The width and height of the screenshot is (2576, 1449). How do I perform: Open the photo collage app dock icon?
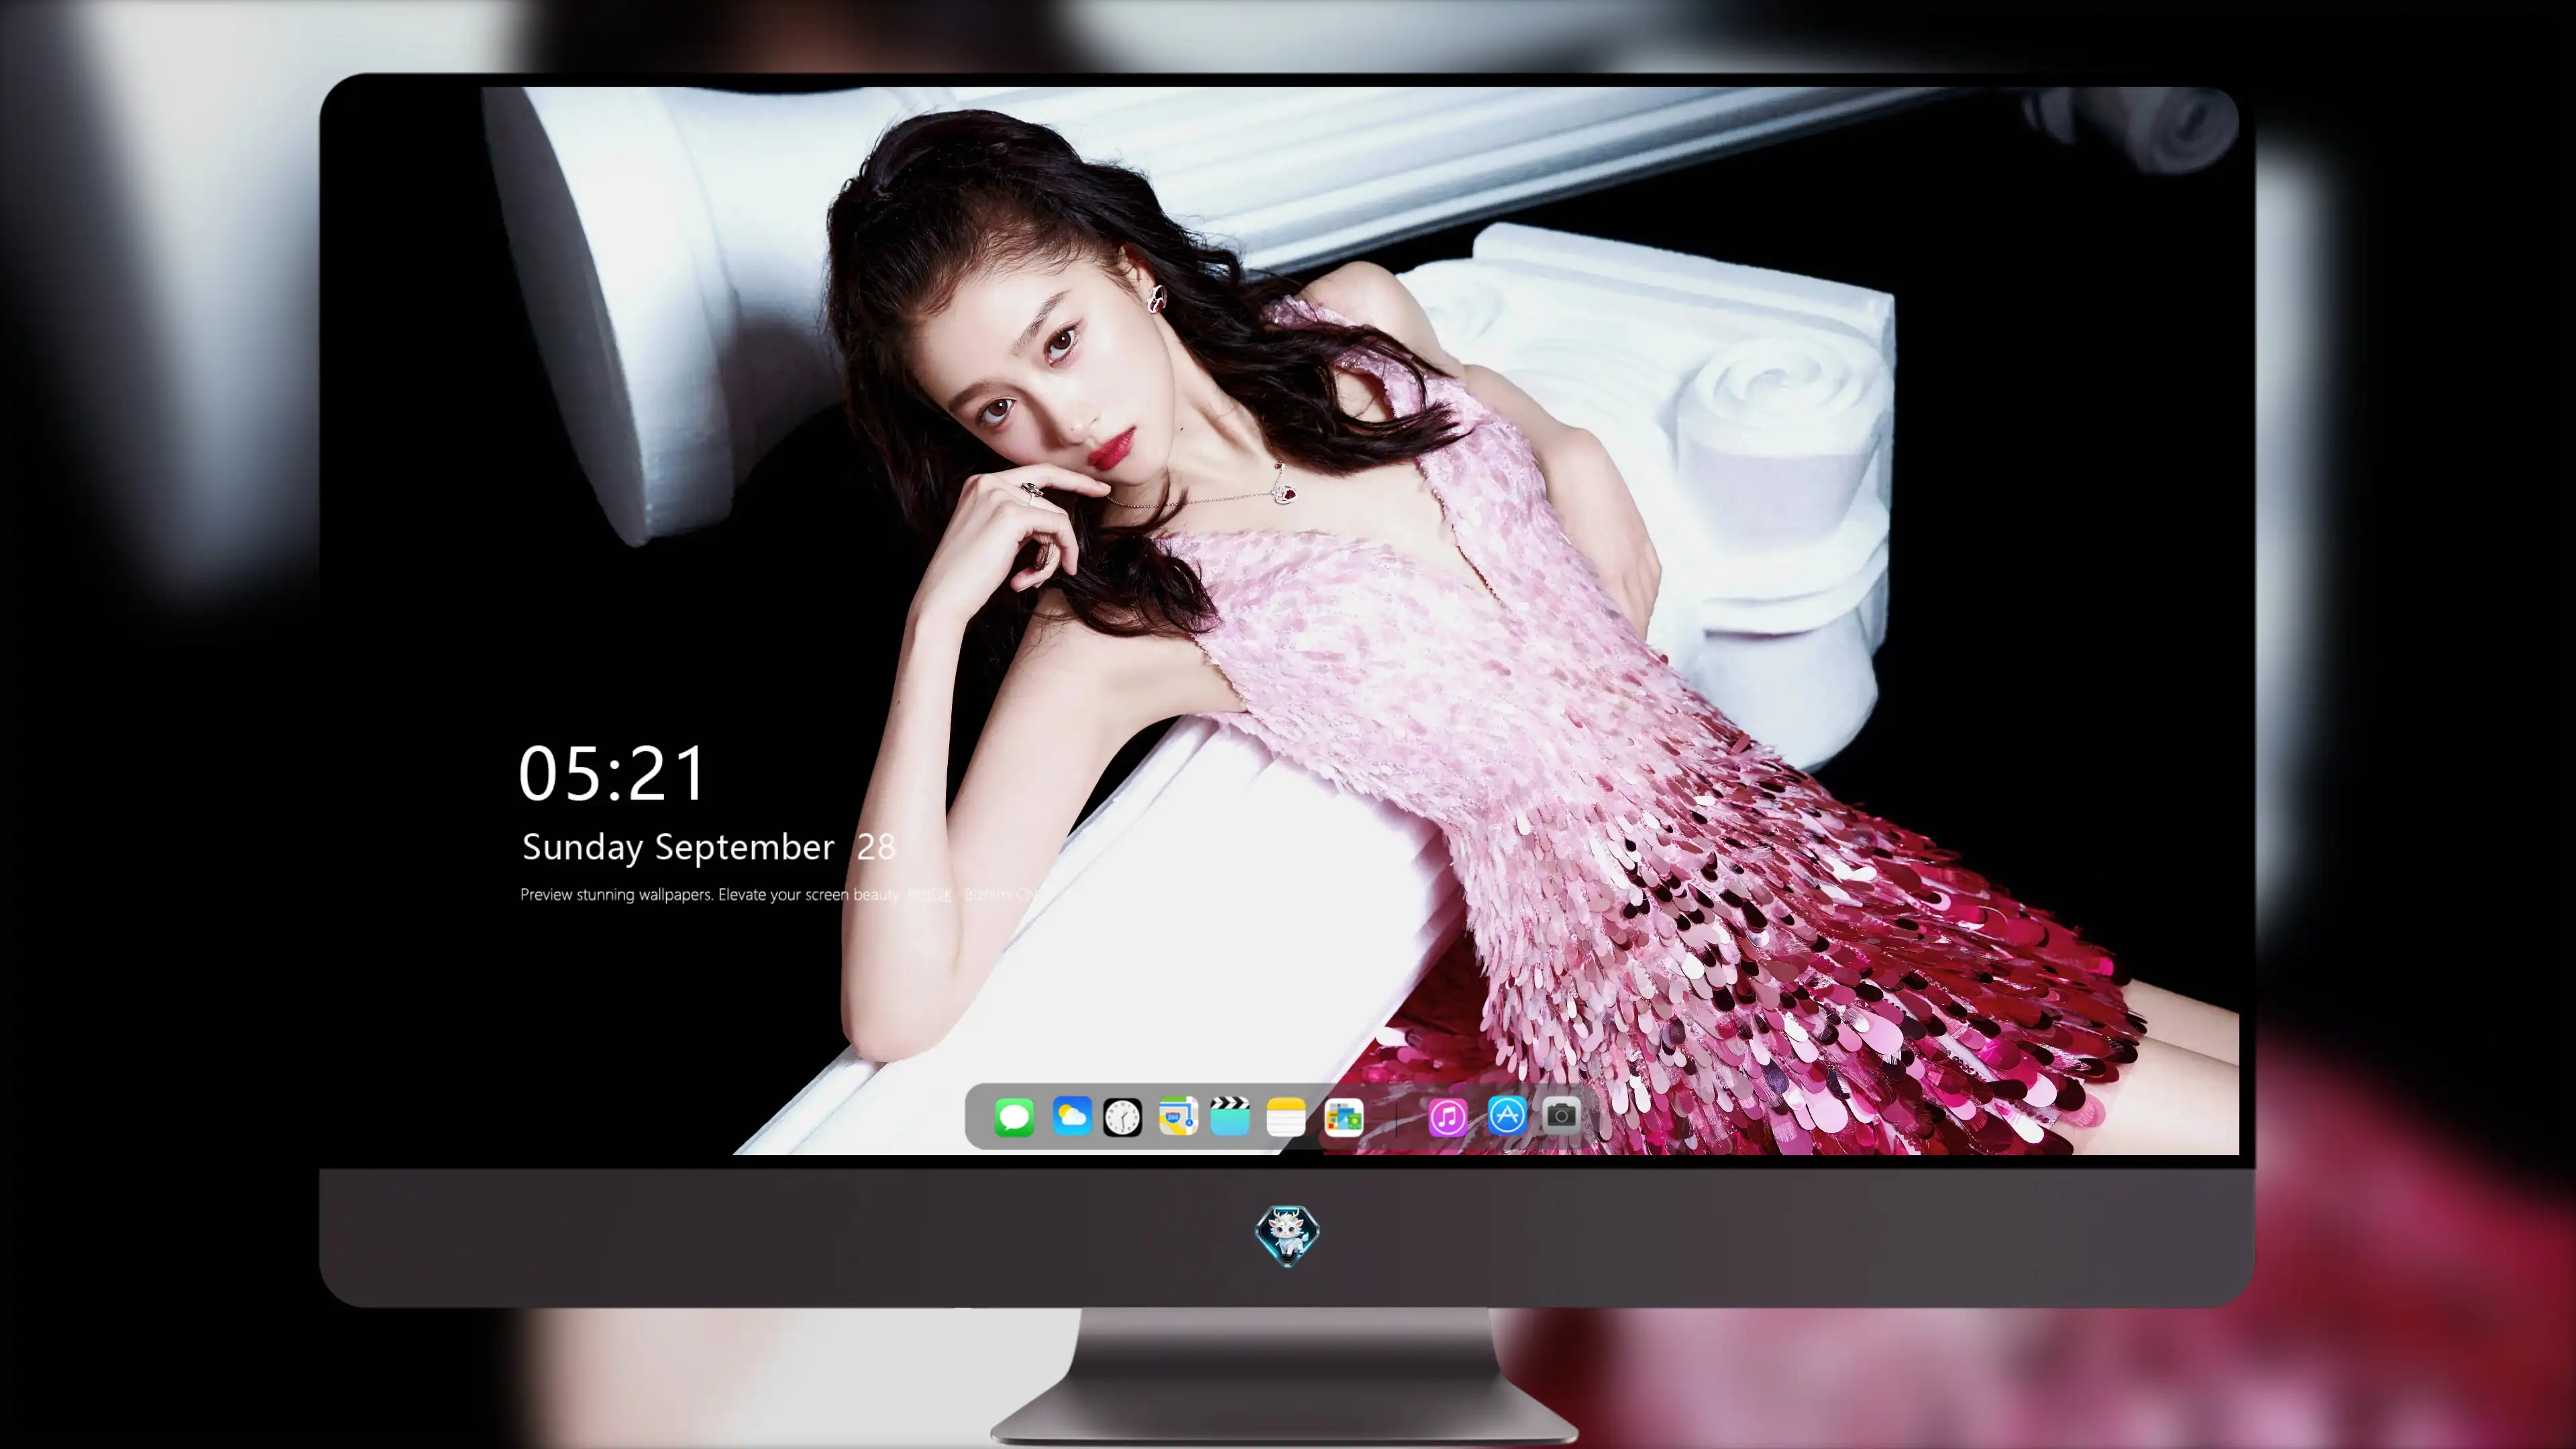[x=1344, y=1117]
